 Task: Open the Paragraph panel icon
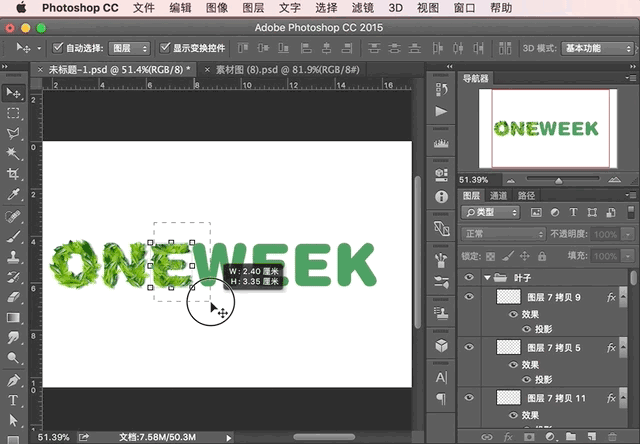[x=441, y=398]
